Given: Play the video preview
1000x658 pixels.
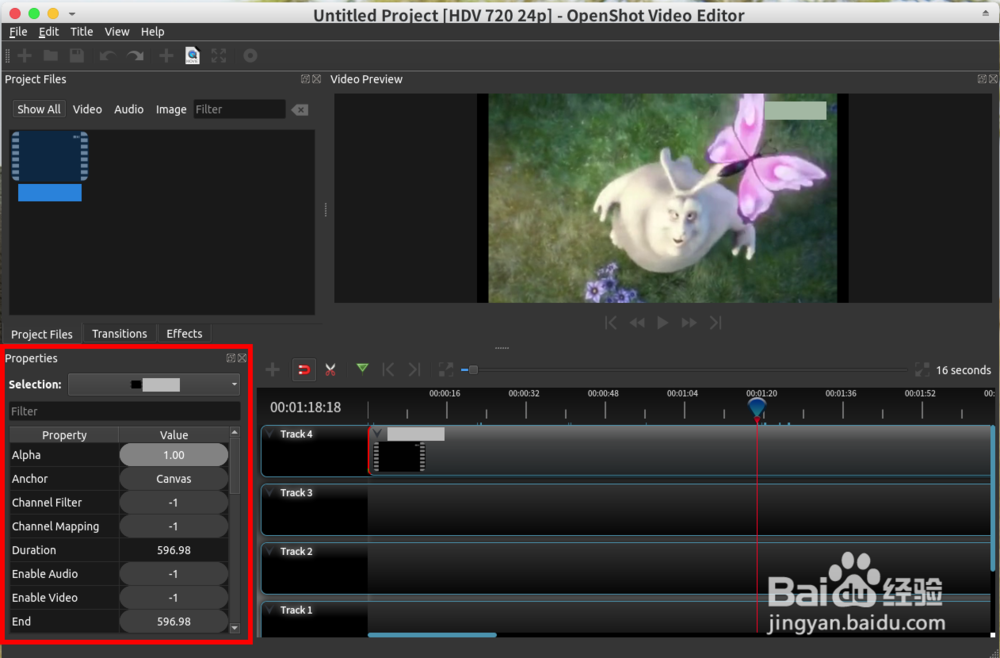Looking at the screenshot, I should [x=663, y=323].
